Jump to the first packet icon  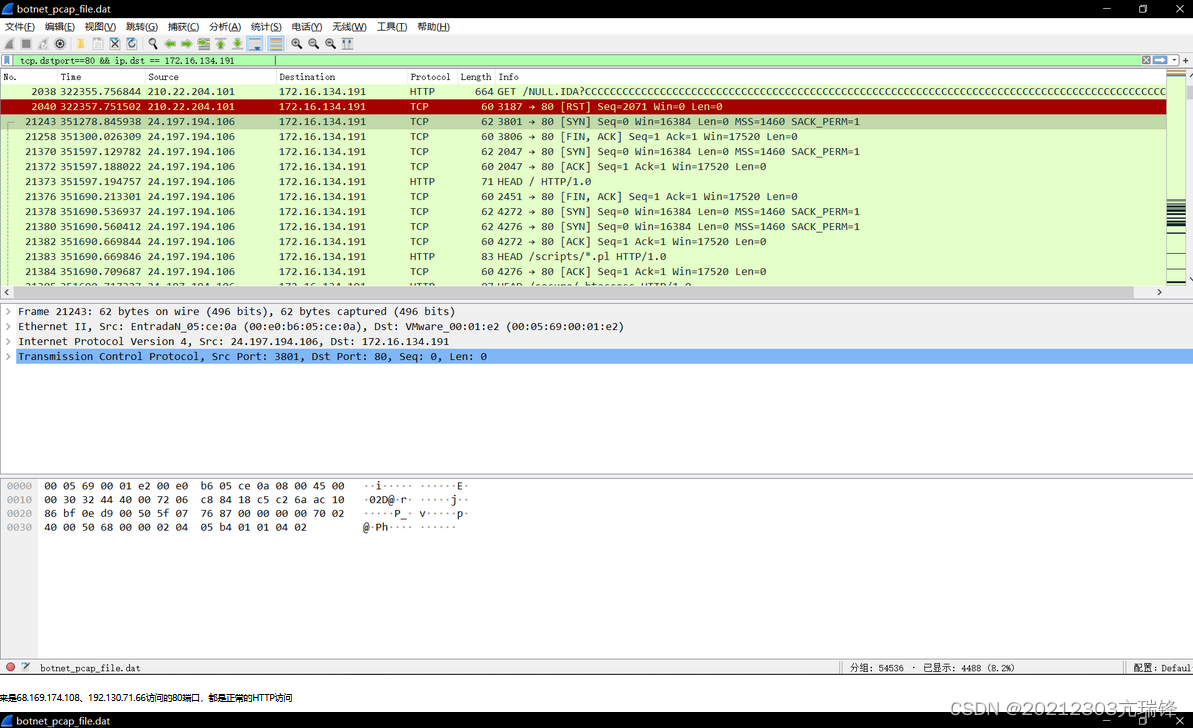(221, 44)
